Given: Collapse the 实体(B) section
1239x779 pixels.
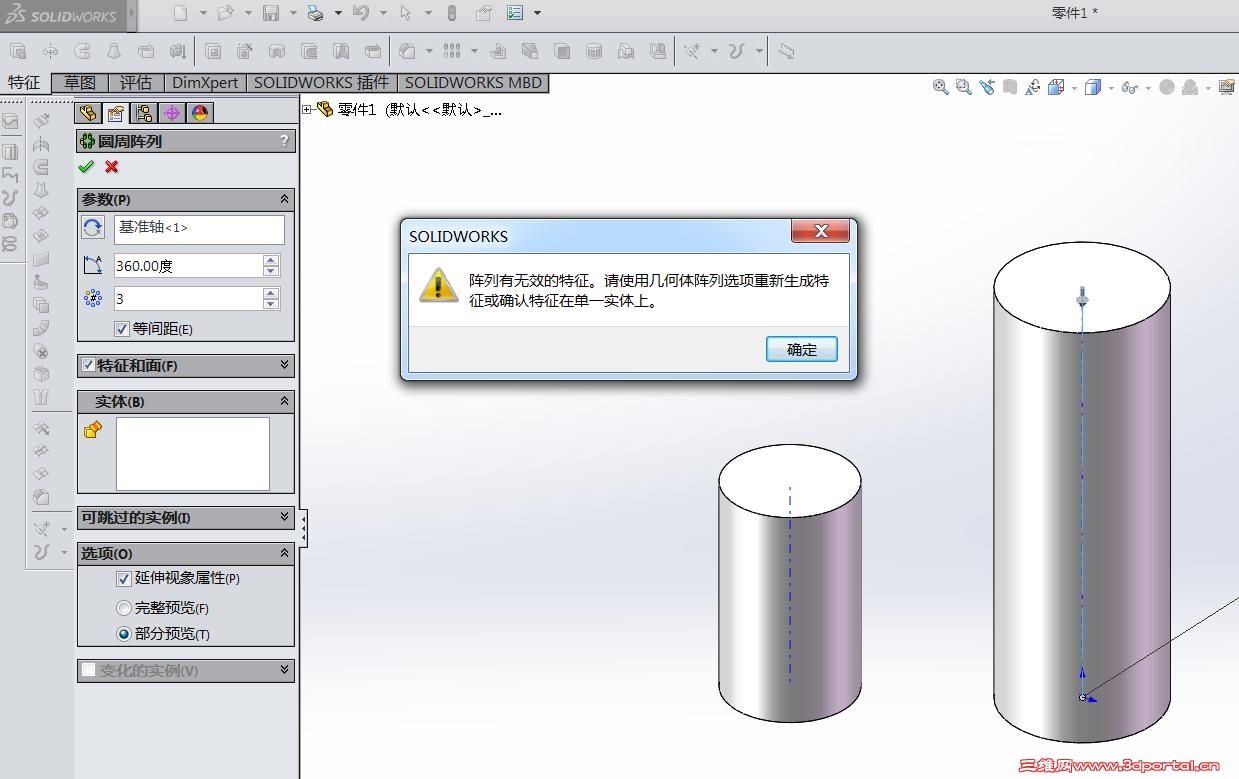Looking at the screenshot, I should (x=284, y=401).
